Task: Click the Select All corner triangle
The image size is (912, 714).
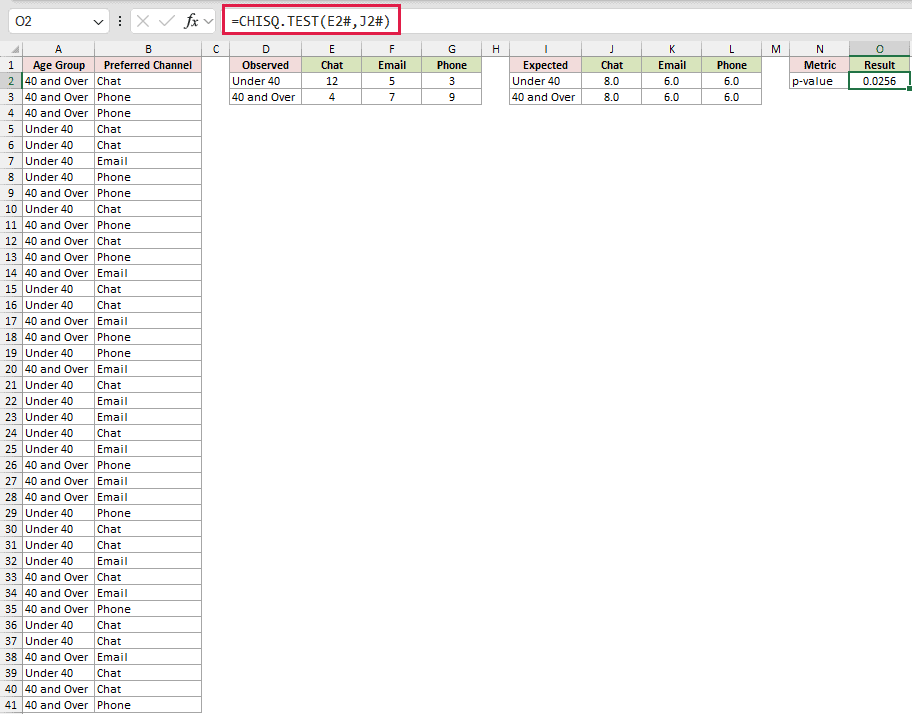Action: pos(15,49)
